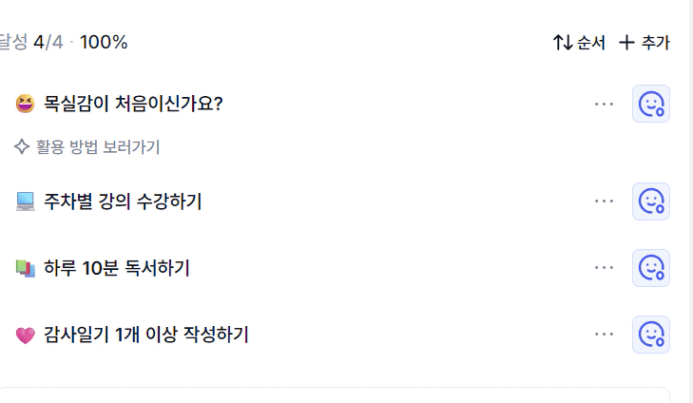Click the 추가 add button
This screenshot has width=693, height=403.
pos(644,43)
